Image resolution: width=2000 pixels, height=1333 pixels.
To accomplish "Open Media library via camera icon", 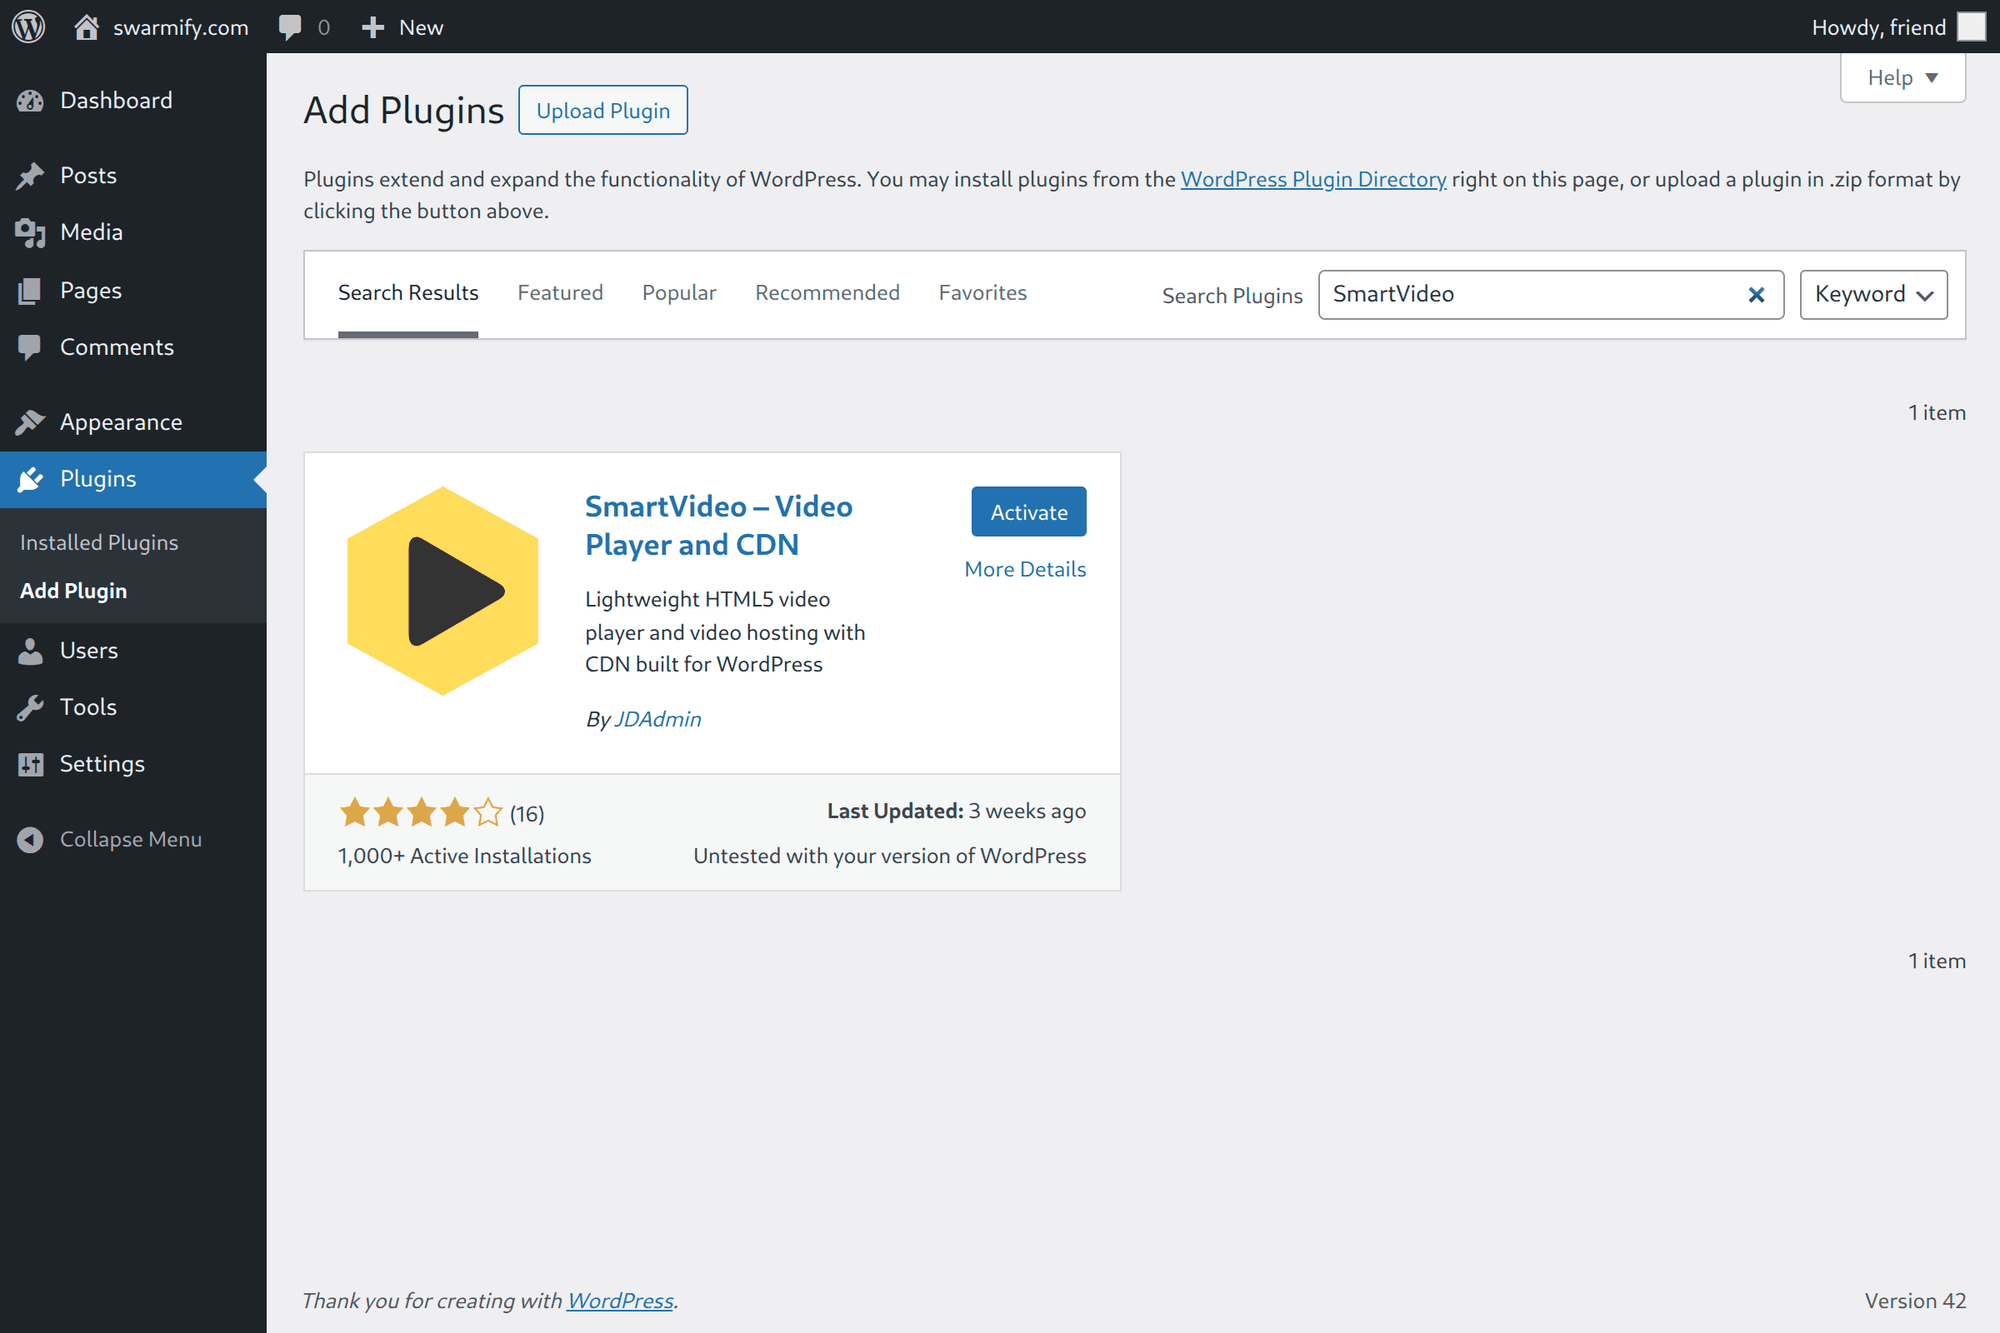I will coord(31,232).
